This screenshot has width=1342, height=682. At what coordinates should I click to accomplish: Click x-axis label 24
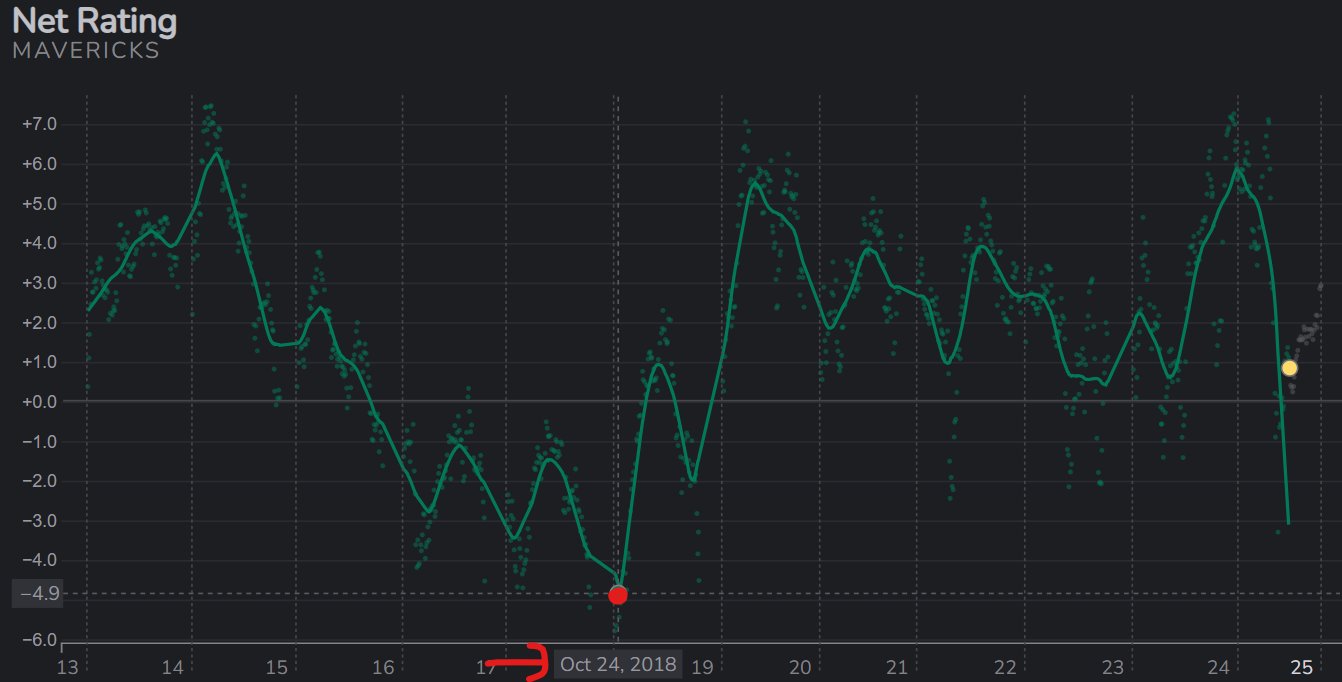coord(1218,667)
